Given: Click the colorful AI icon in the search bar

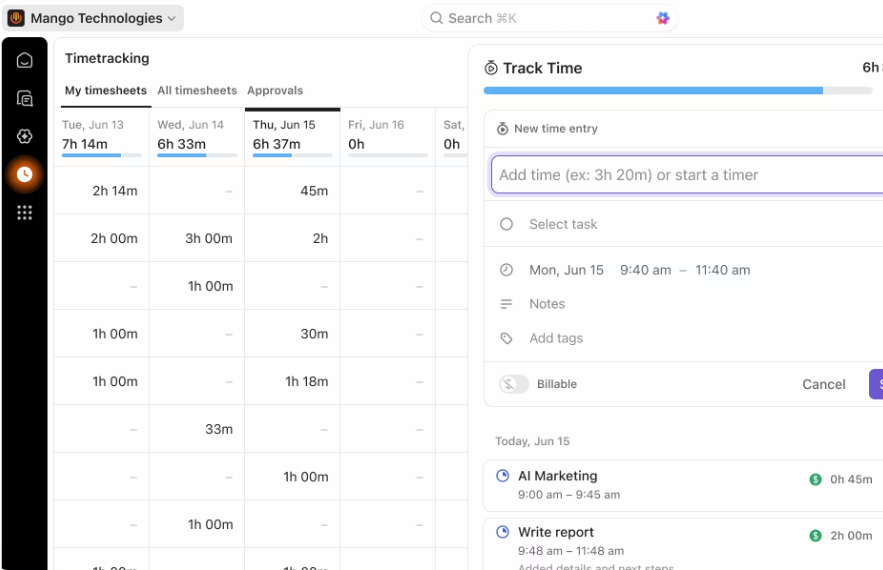Looking at the screenshot, I should [663, 18].
